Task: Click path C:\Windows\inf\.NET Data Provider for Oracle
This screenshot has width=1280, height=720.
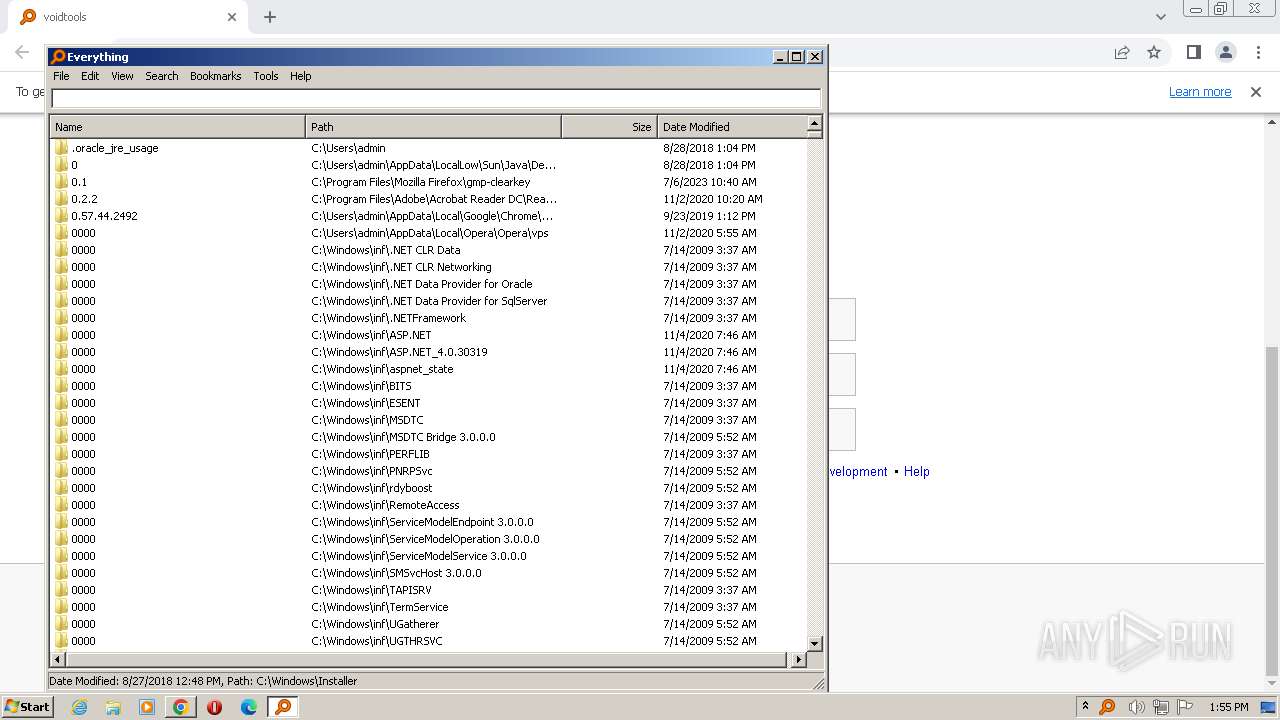Action: (x=422, y=284)
